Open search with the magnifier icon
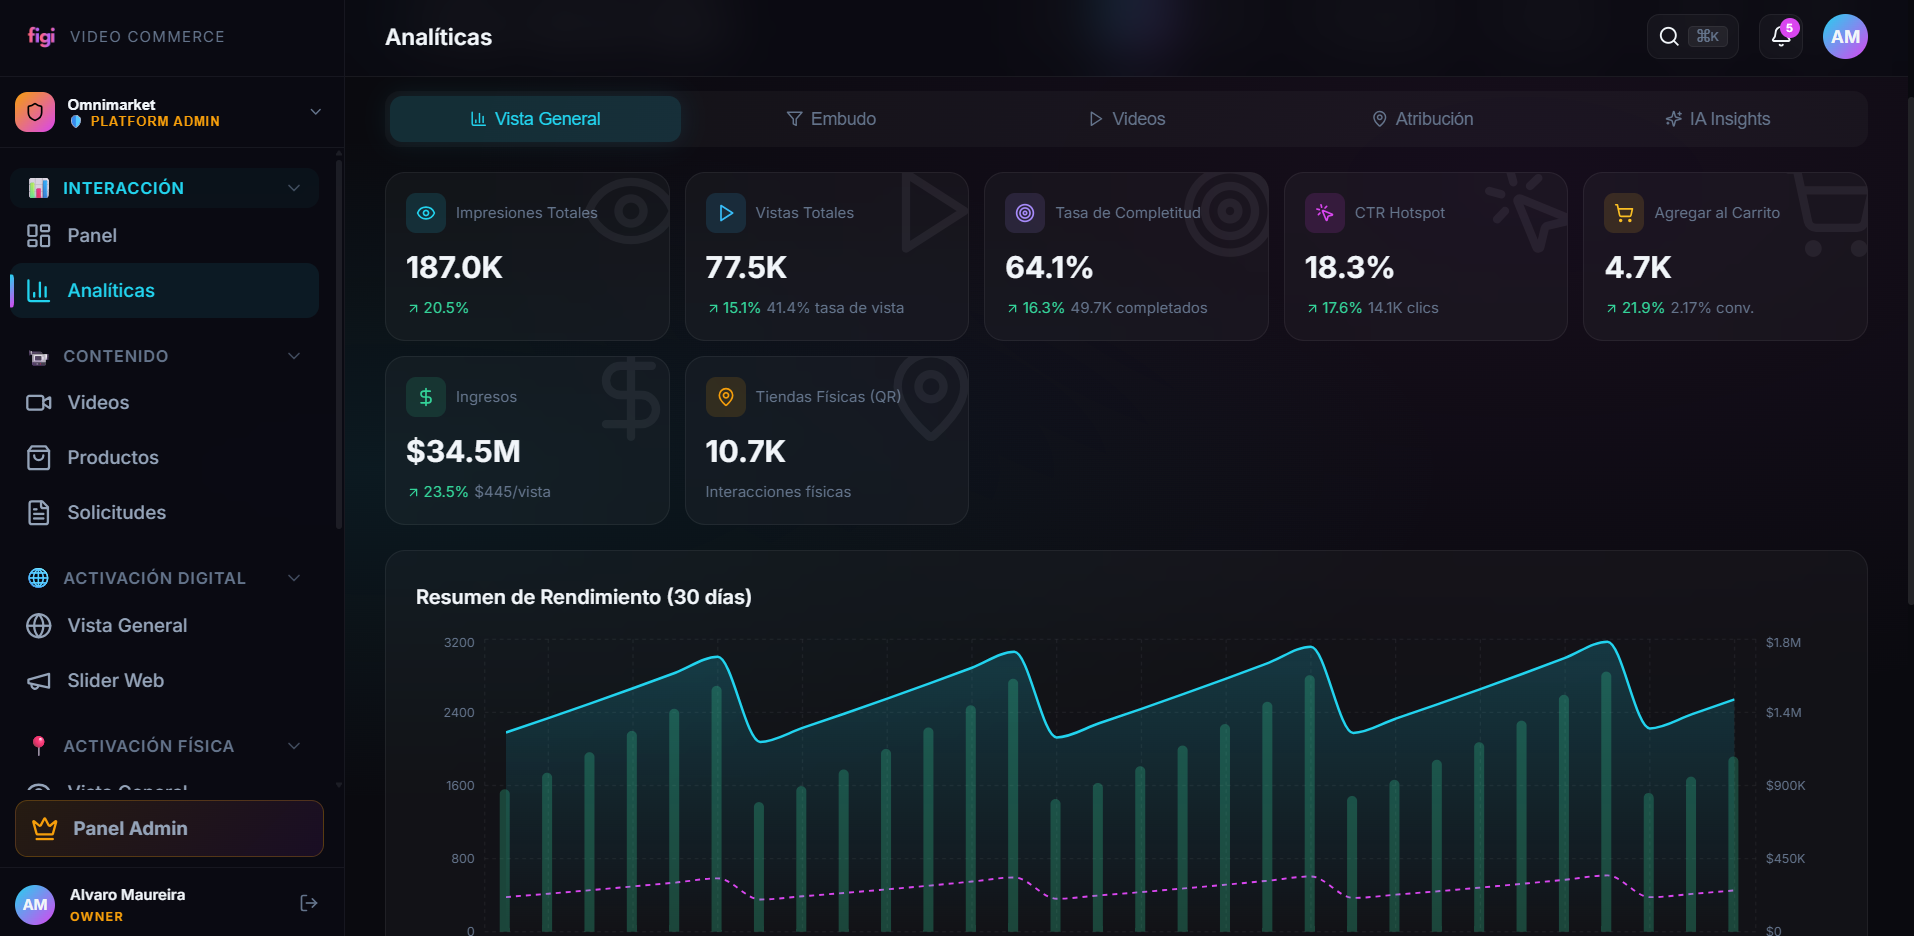1914x936 pixels. (x=1669, y=37)
